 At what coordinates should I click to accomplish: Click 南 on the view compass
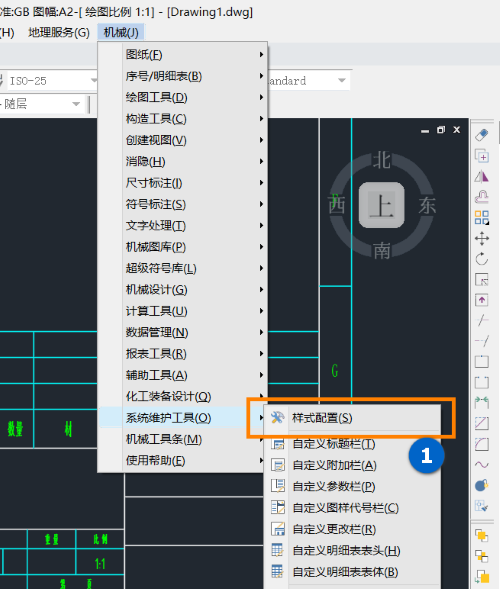coord(382,251)
